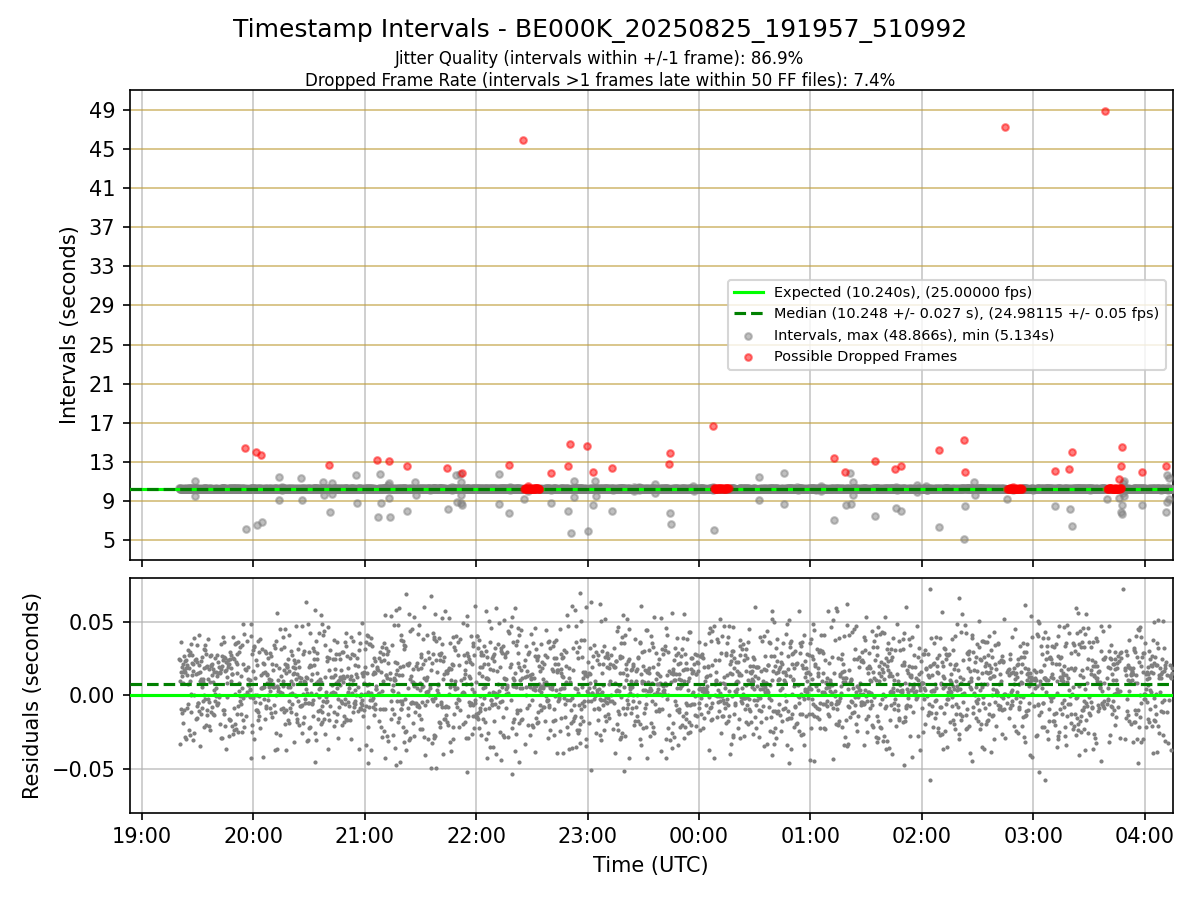Click the red point near 17 seconds after 00:00
Image resolution: width=1200 pixels, height=900 pixels.
(x=713, y=426)
